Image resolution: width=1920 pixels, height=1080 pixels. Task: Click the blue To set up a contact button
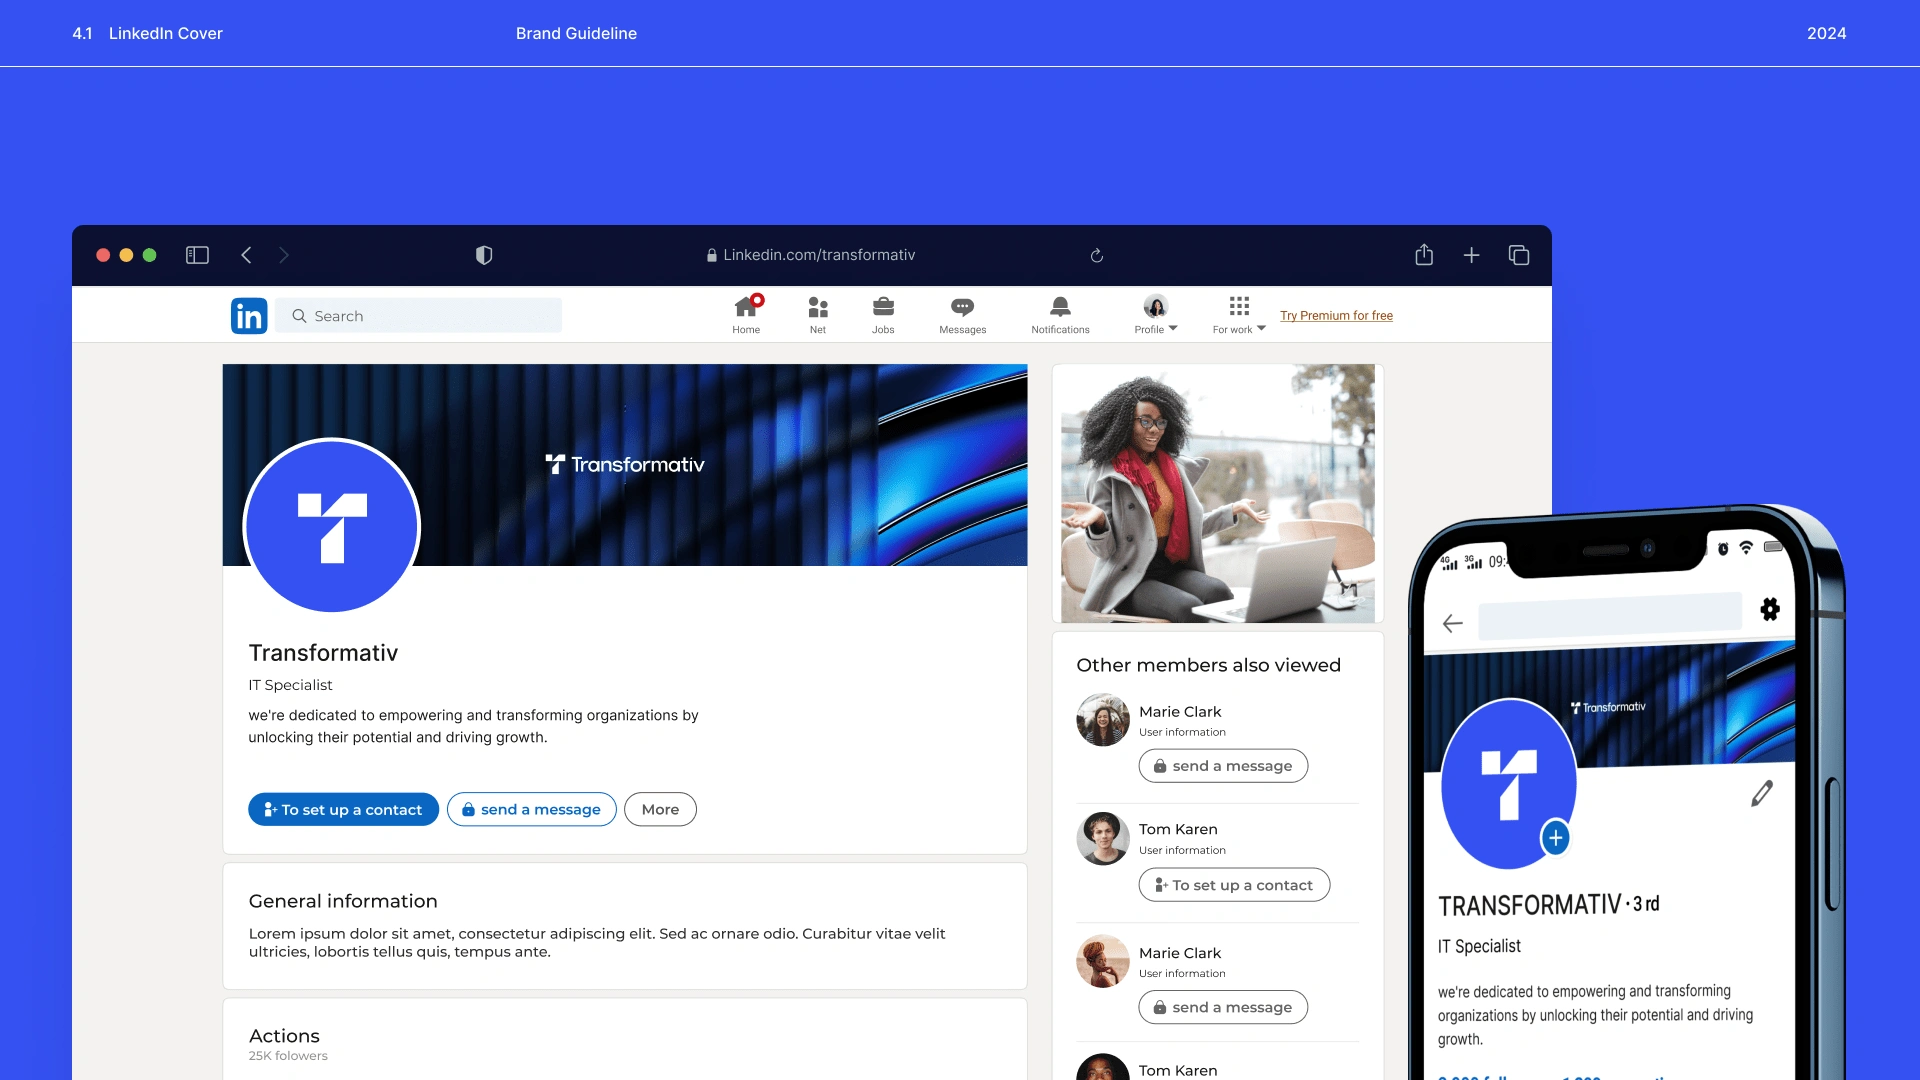click(x=343, y=810)
